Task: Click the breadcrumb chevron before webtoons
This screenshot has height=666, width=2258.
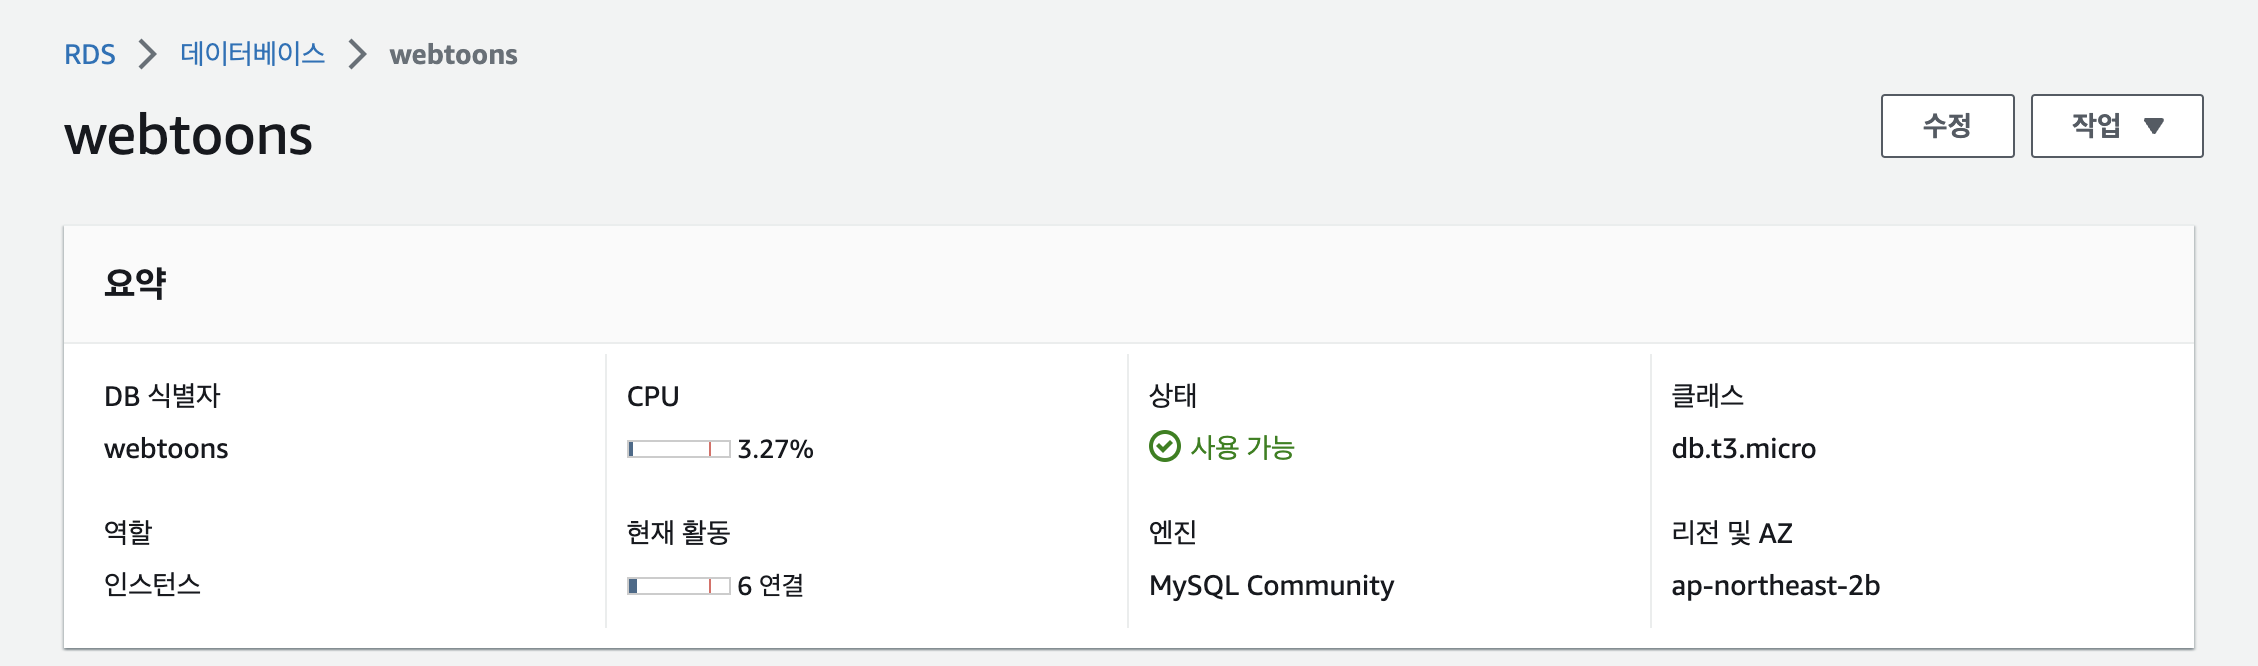Action: tap(358, 54)
